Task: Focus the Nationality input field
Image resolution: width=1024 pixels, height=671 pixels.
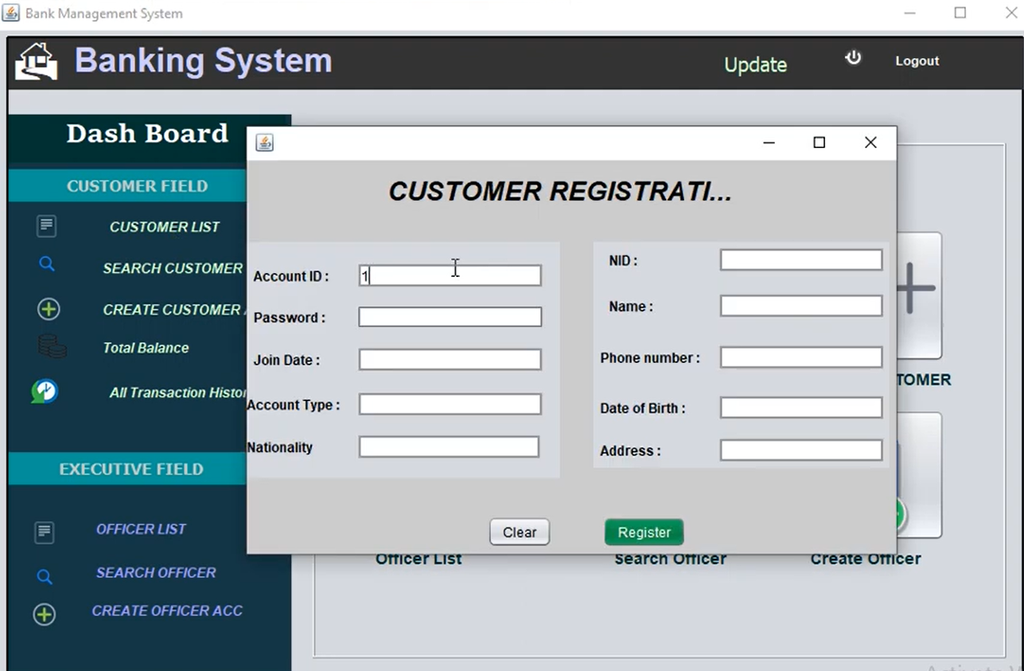Action: pyautogui.click(x=449, y=447)
